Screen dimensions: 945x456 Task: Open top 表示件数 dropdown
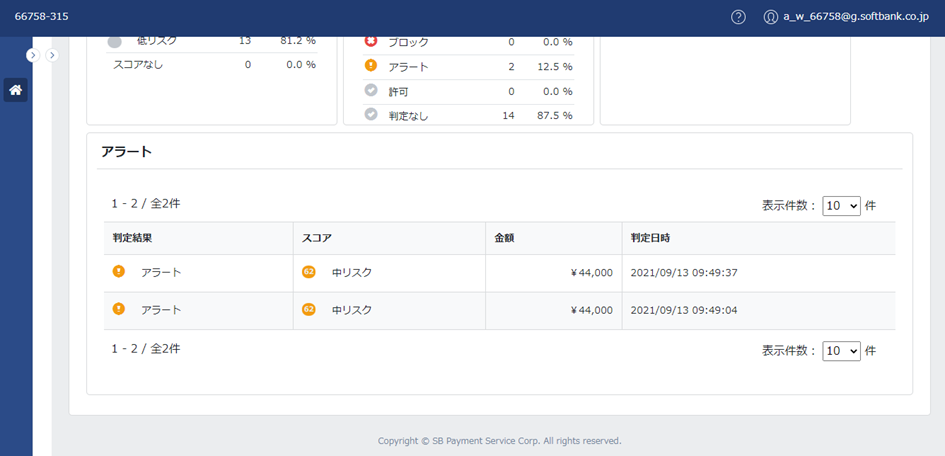pos(841,205)
